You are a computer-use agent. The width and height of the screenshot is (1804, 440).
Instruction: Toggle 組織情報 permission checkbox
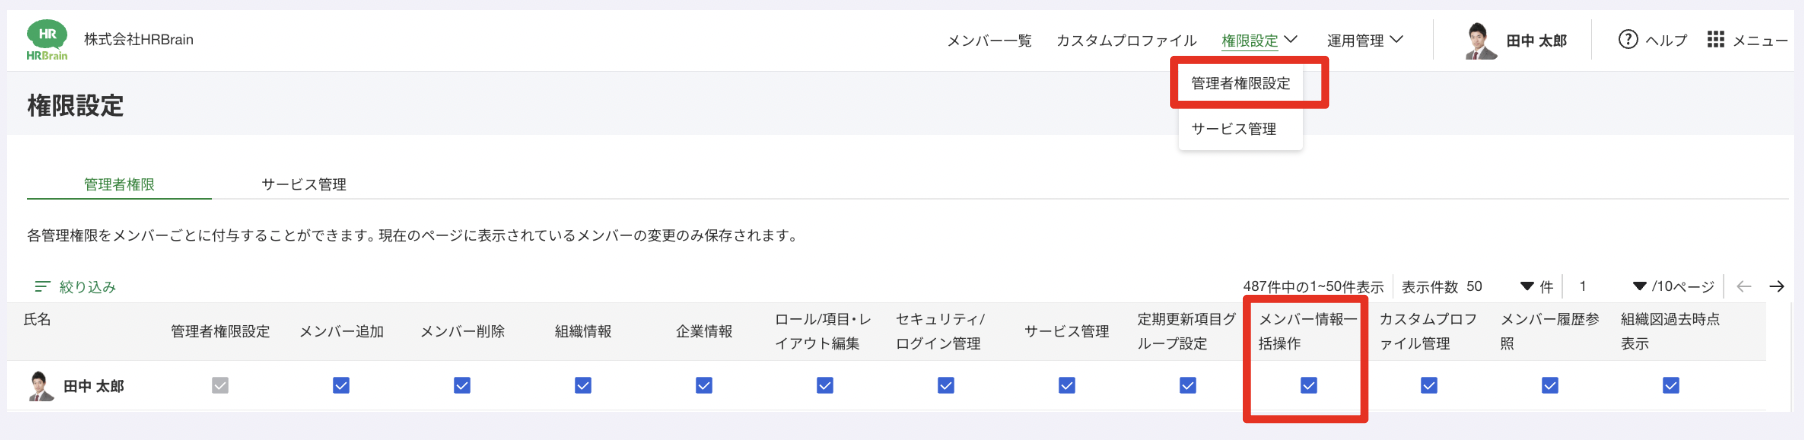pos(583,385)
